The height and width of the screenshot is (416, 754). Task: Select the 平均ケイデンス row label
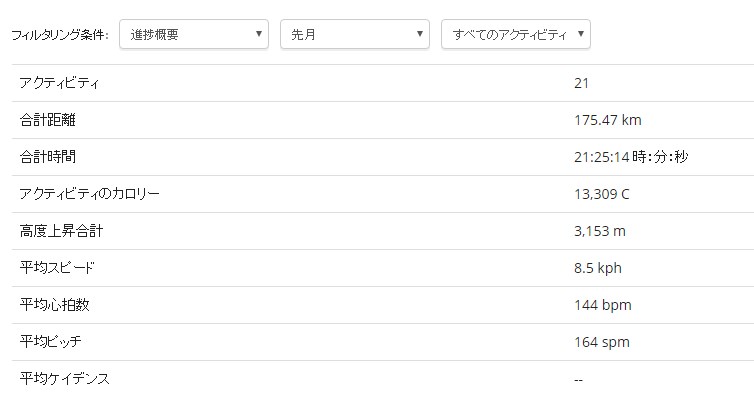click(x=64, y=379)
